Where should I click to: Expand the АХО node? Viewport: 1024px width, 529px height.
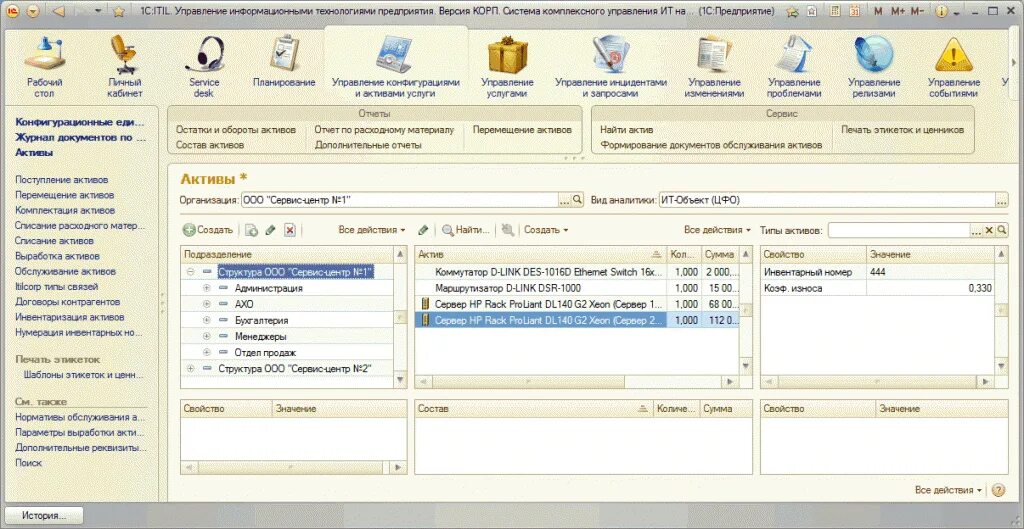(207, 304)
